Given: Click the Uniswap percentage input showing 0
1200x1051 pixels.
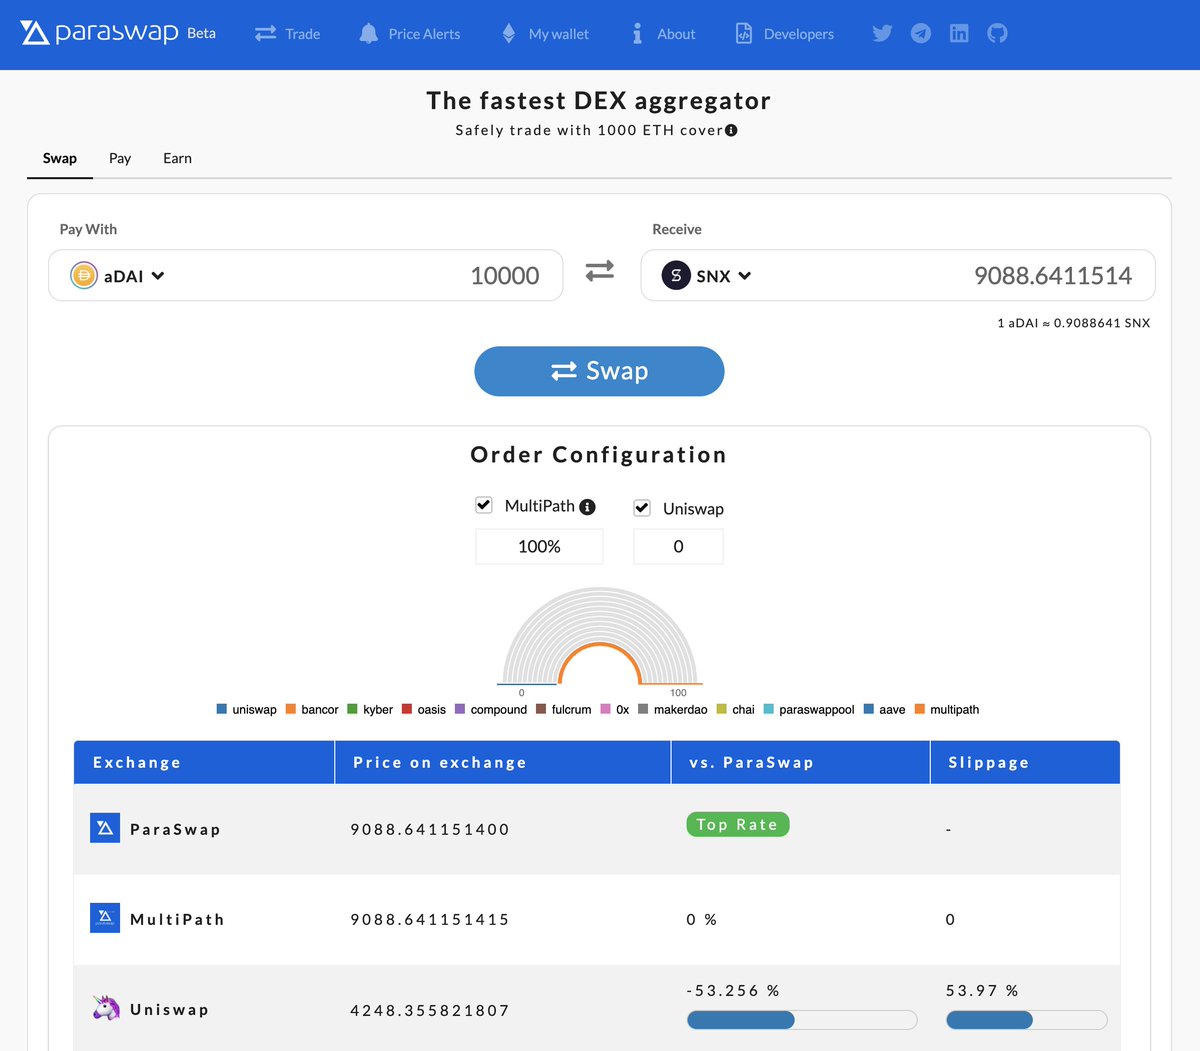Looking at the screenshot, I should 678,547.
